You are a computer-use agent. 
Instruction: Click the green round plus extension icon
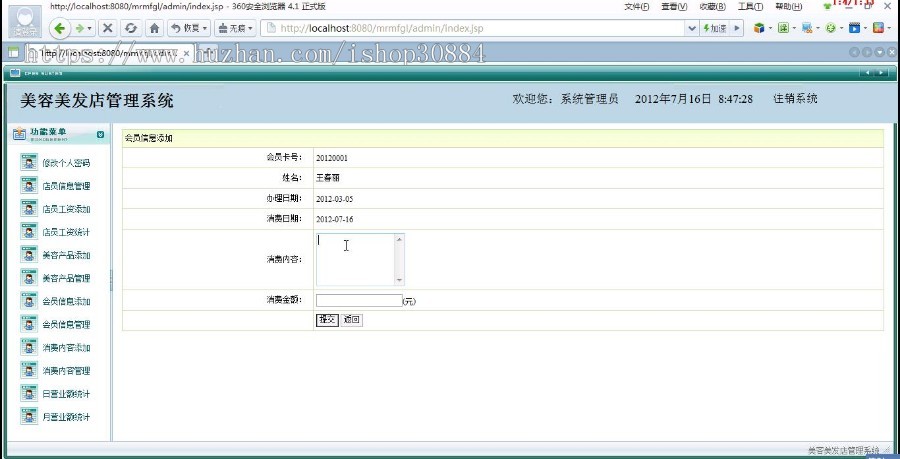(x=831, y=28)
